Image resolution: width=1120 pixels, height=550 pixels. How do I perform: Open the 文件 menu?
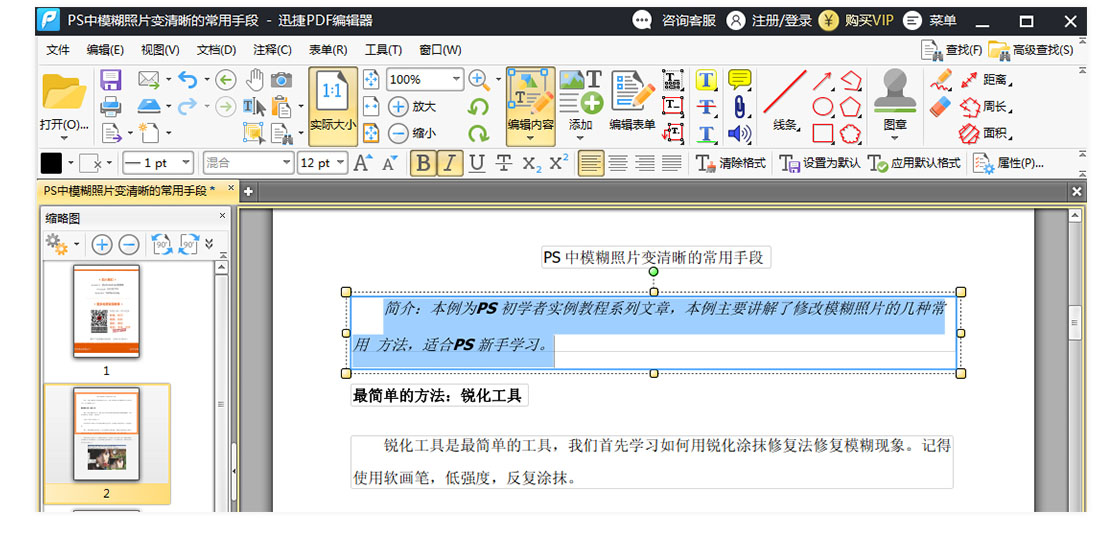tap(58, 50)
